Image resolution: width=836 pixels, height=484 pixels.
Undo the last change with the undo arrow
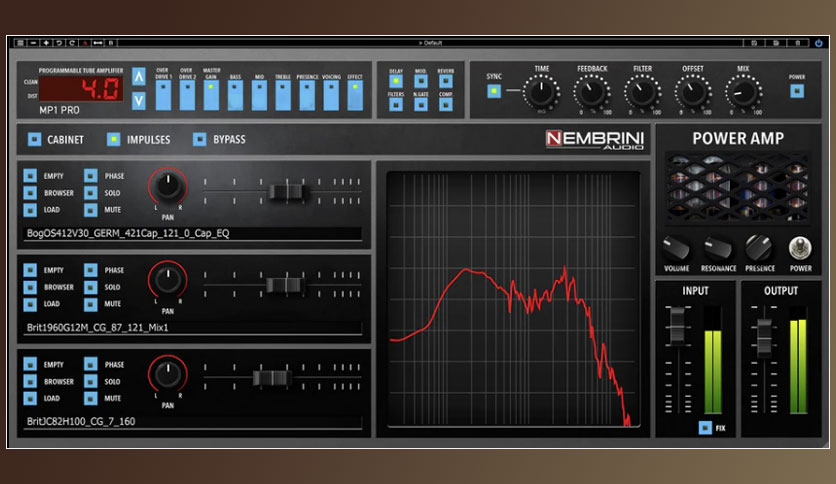pyautogui.click(x=59, y=43)
